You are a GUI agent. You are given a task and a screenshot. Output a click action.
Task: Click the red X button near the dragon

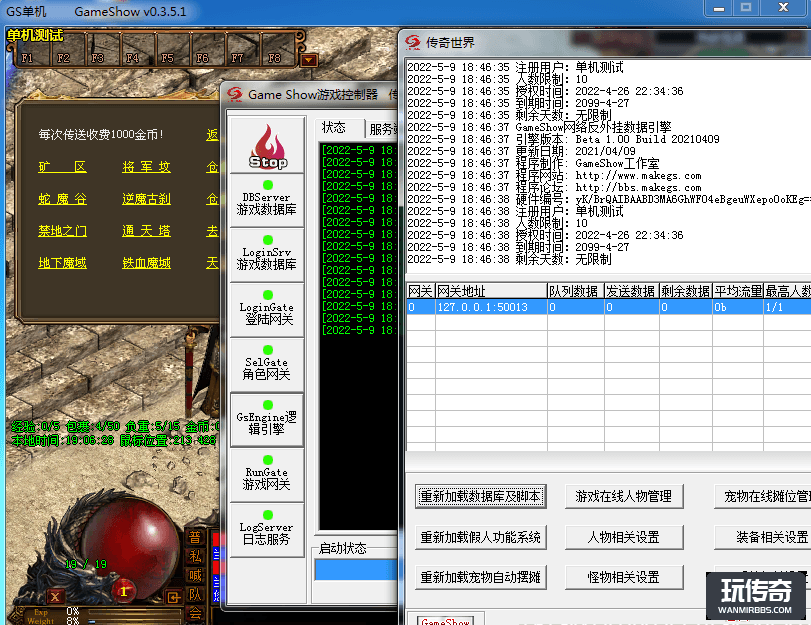click(x=55, y=597)
